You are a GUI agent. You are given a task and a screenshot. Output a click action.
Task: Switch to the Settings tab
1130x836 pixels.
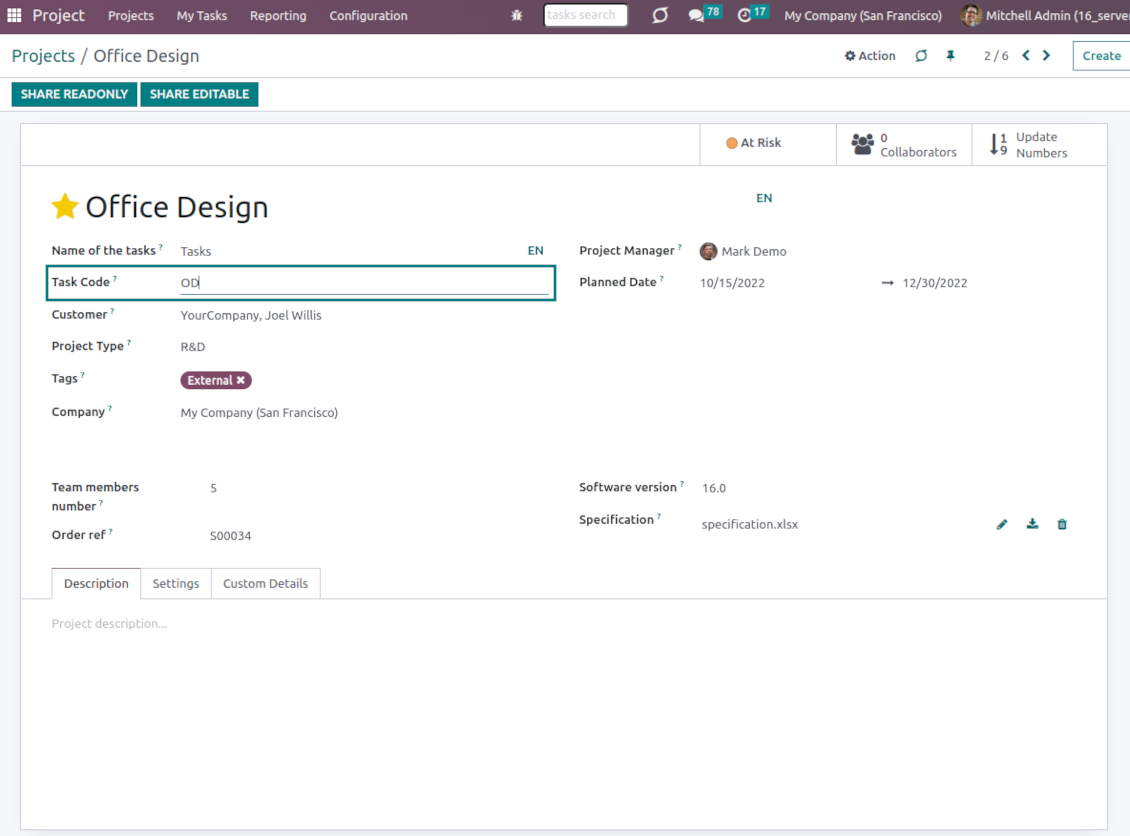(176, 584)
